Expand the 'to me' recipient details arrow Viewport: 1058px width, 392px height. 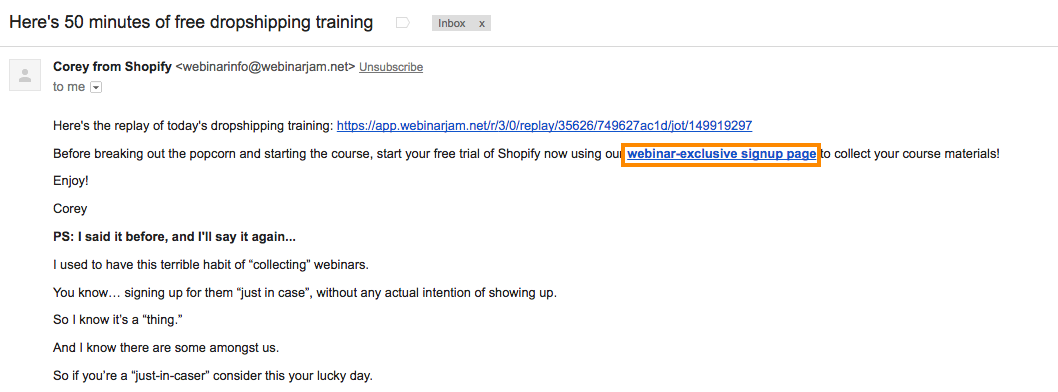(96, 87)
